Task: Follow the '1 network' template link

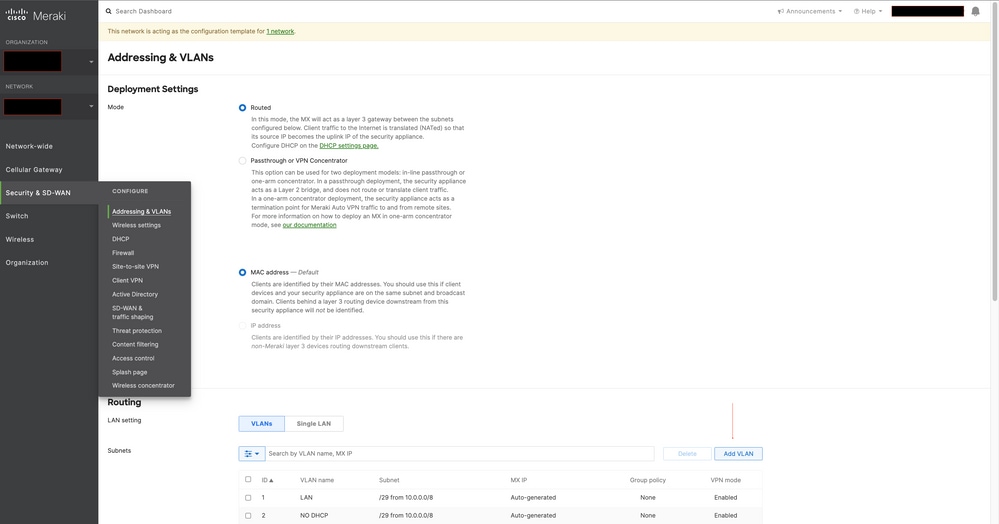Action: coord(280,31)
